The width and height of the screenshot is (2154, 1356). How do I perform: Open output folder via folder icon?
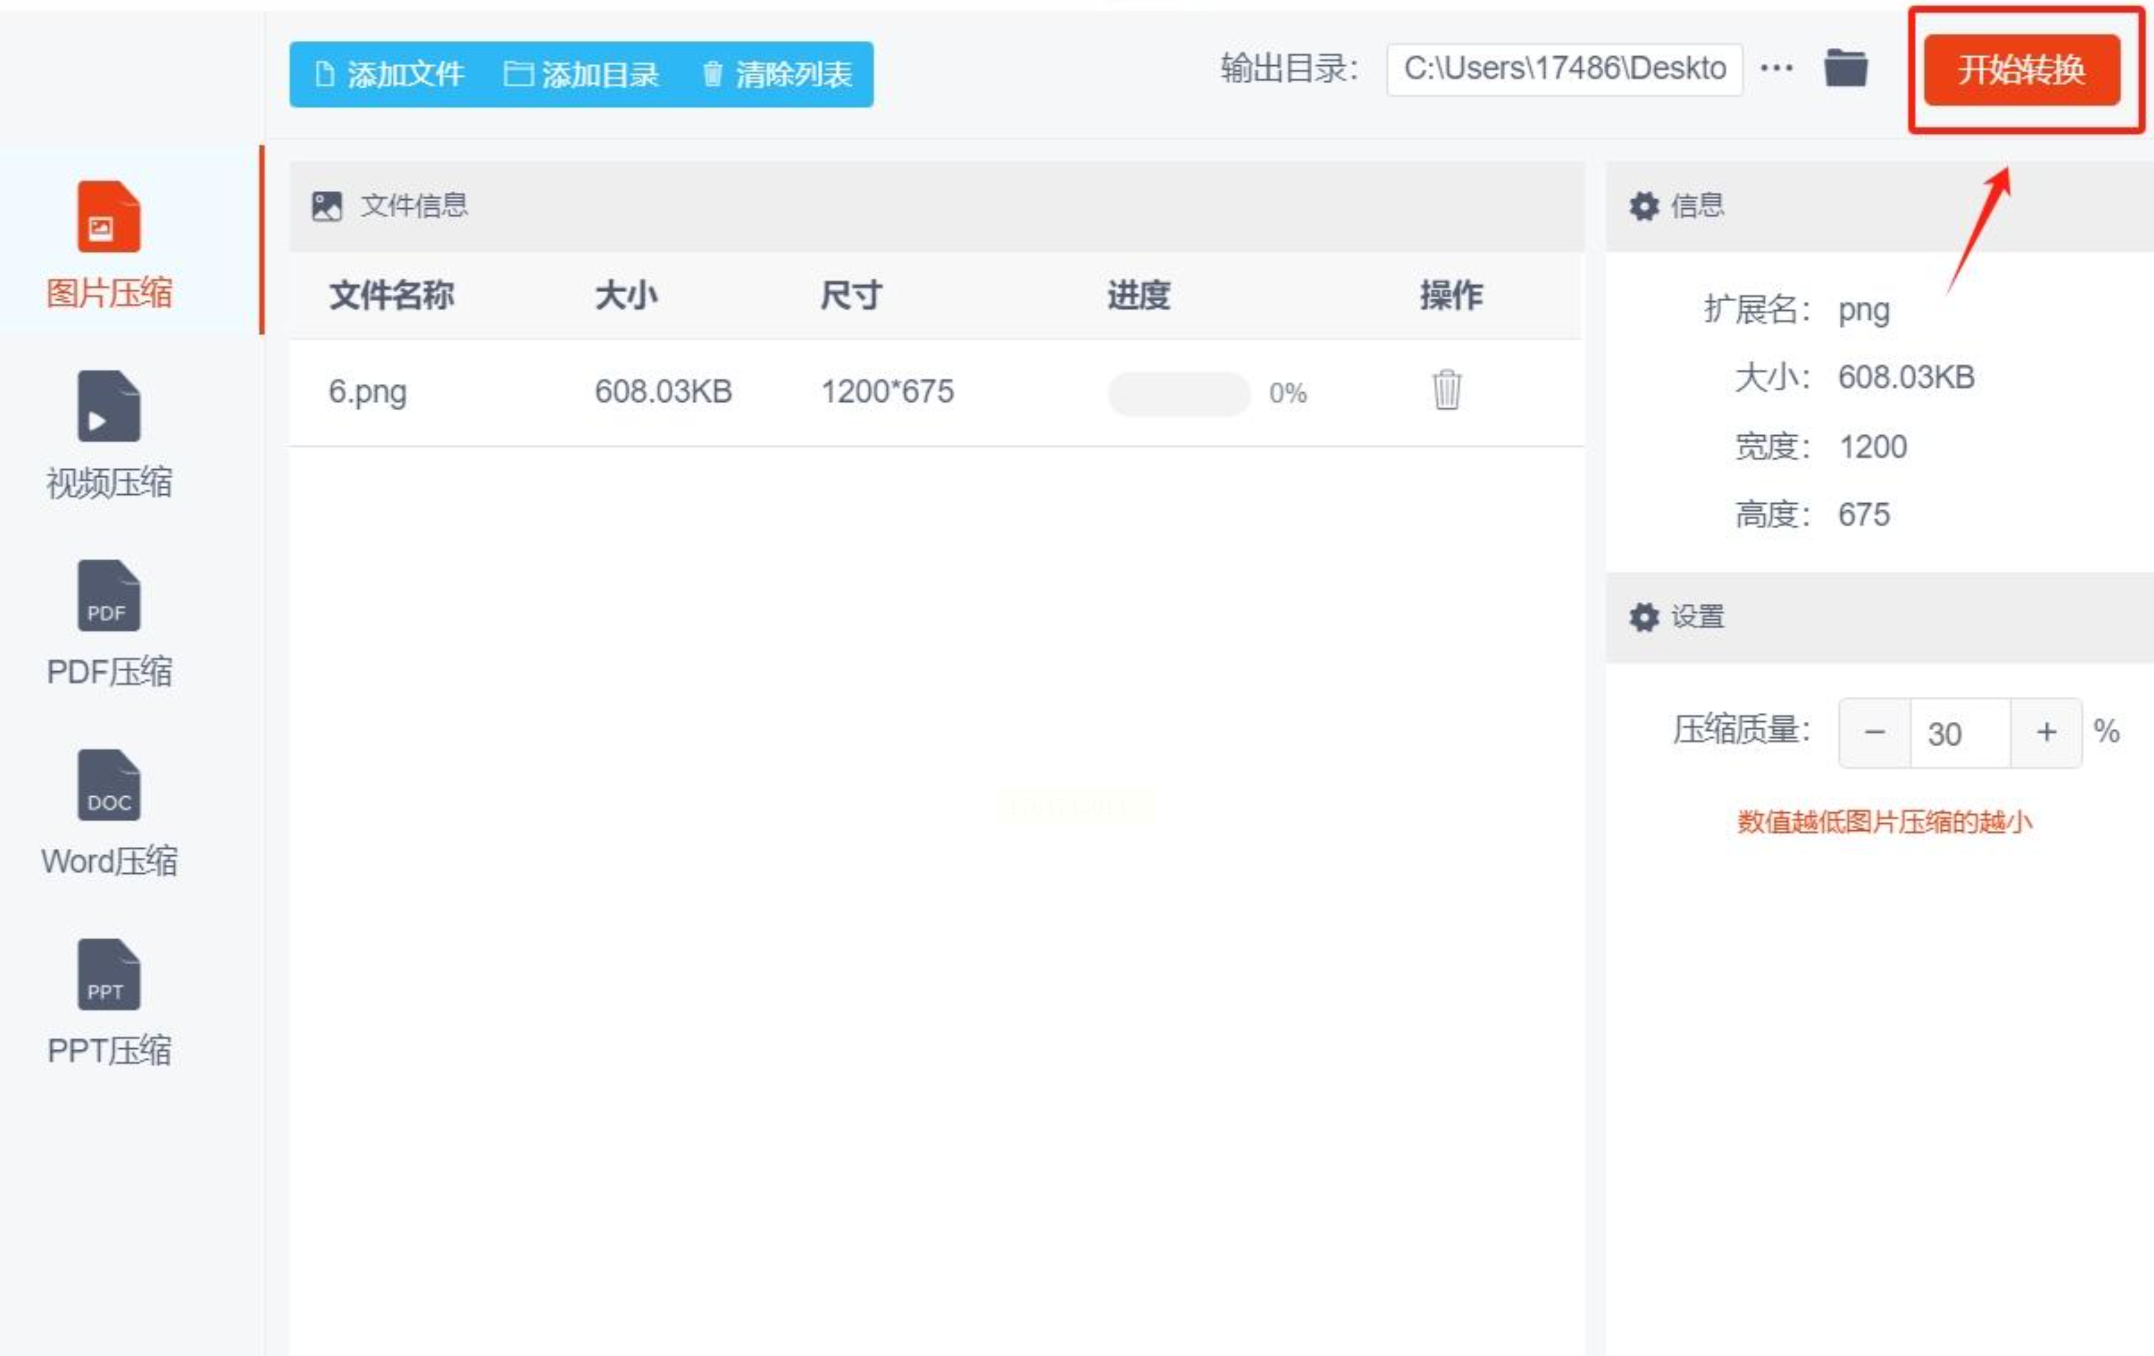tap(1845, 69)
